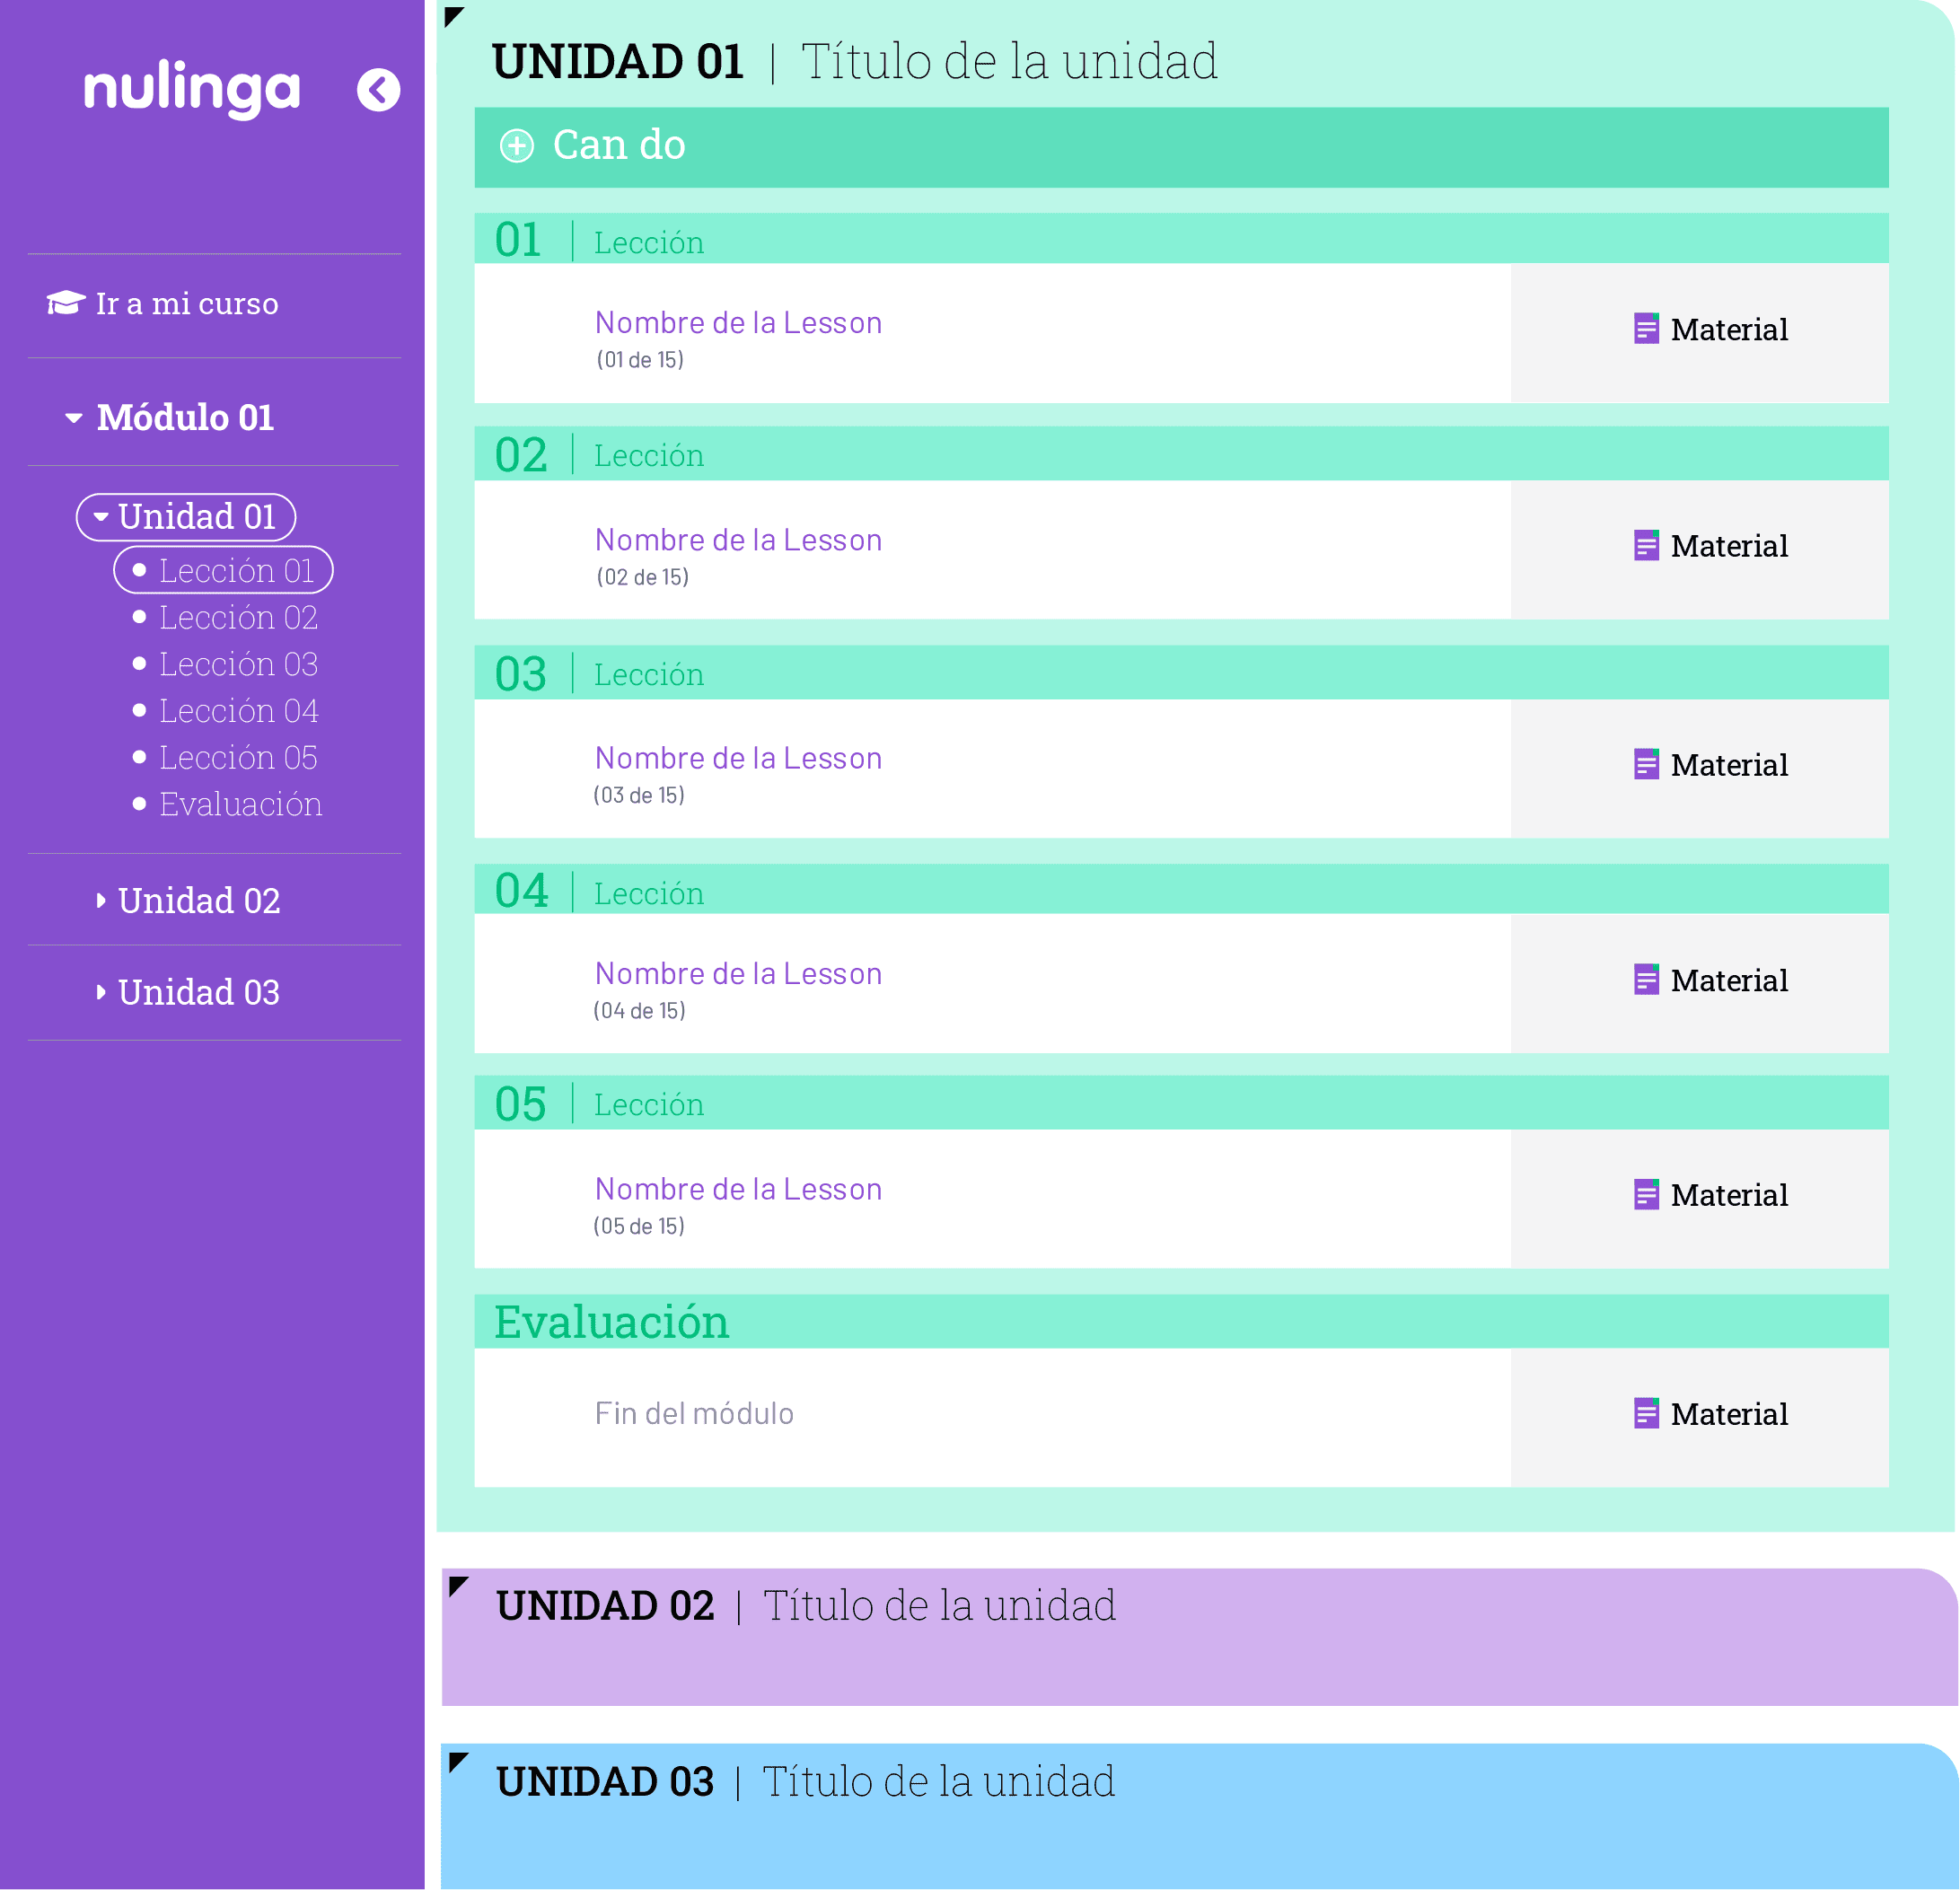
Task: Click the (03 de 15) counter text
Action: coord(639,796)
